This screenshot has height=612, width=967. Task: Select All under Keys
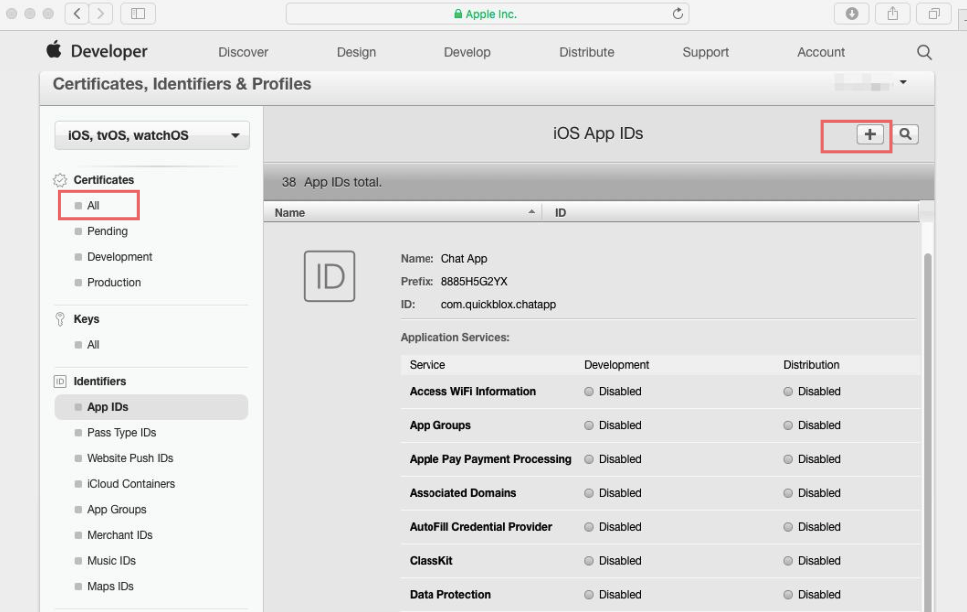(x=93, y=345)
